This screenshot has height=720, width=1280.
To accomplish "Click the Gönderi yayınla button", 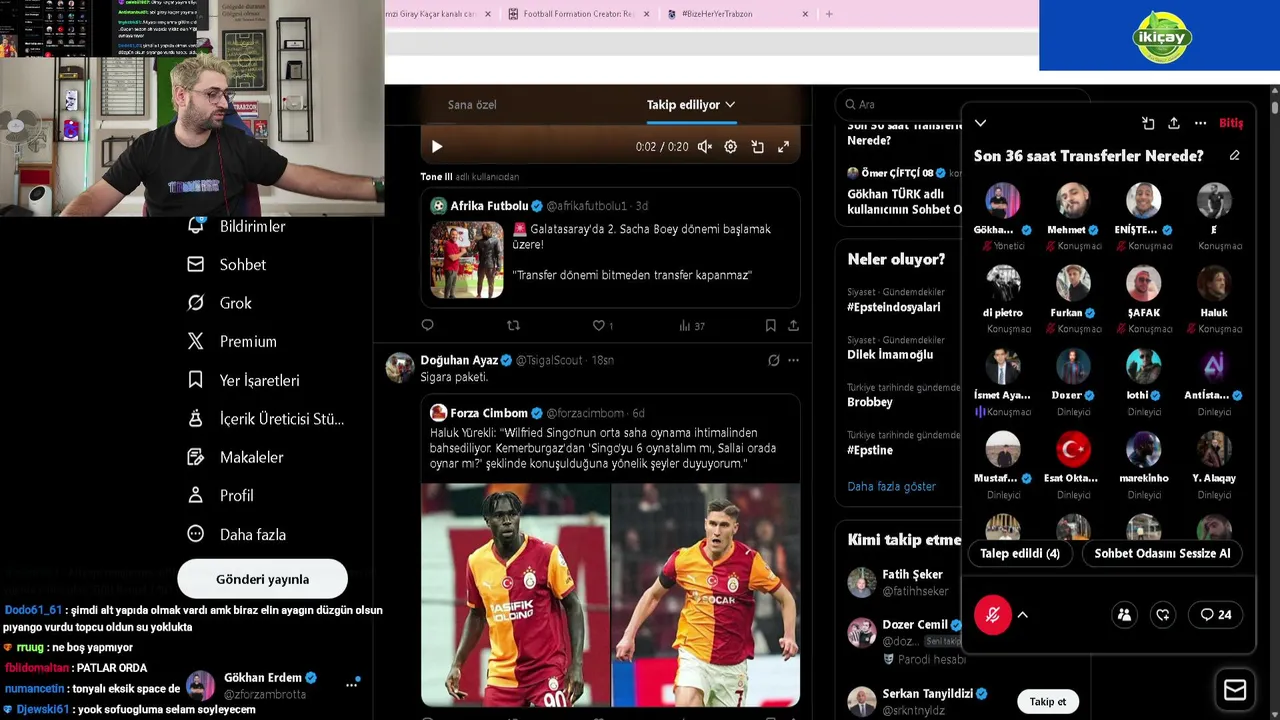I will pos(262,579).
